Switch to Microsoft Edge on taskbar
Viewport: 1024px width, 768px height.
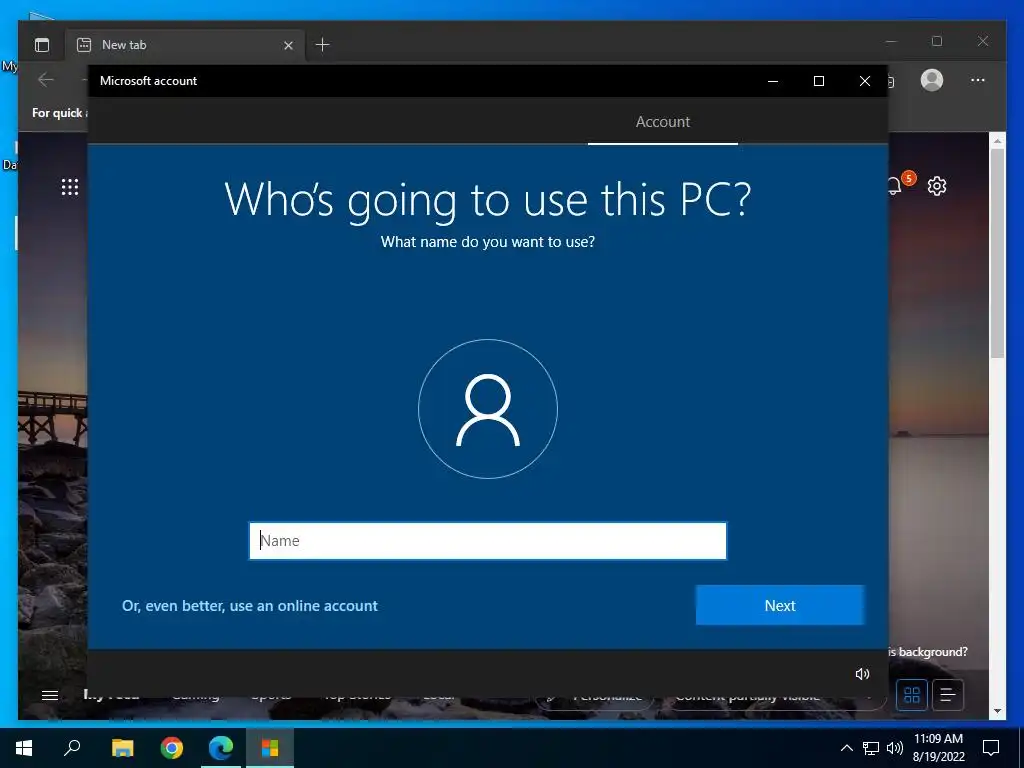(221, 748)
